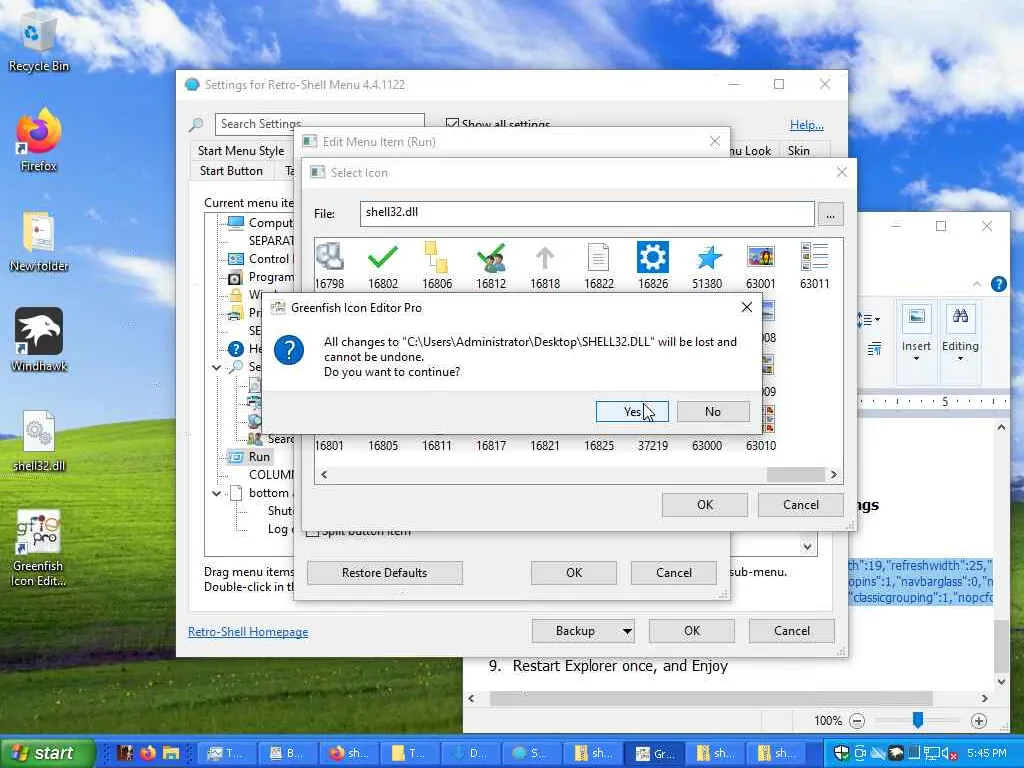Select the blue star icon 51380
The height and width of the screenshot is (768, 1024).
tap(707, 265)
